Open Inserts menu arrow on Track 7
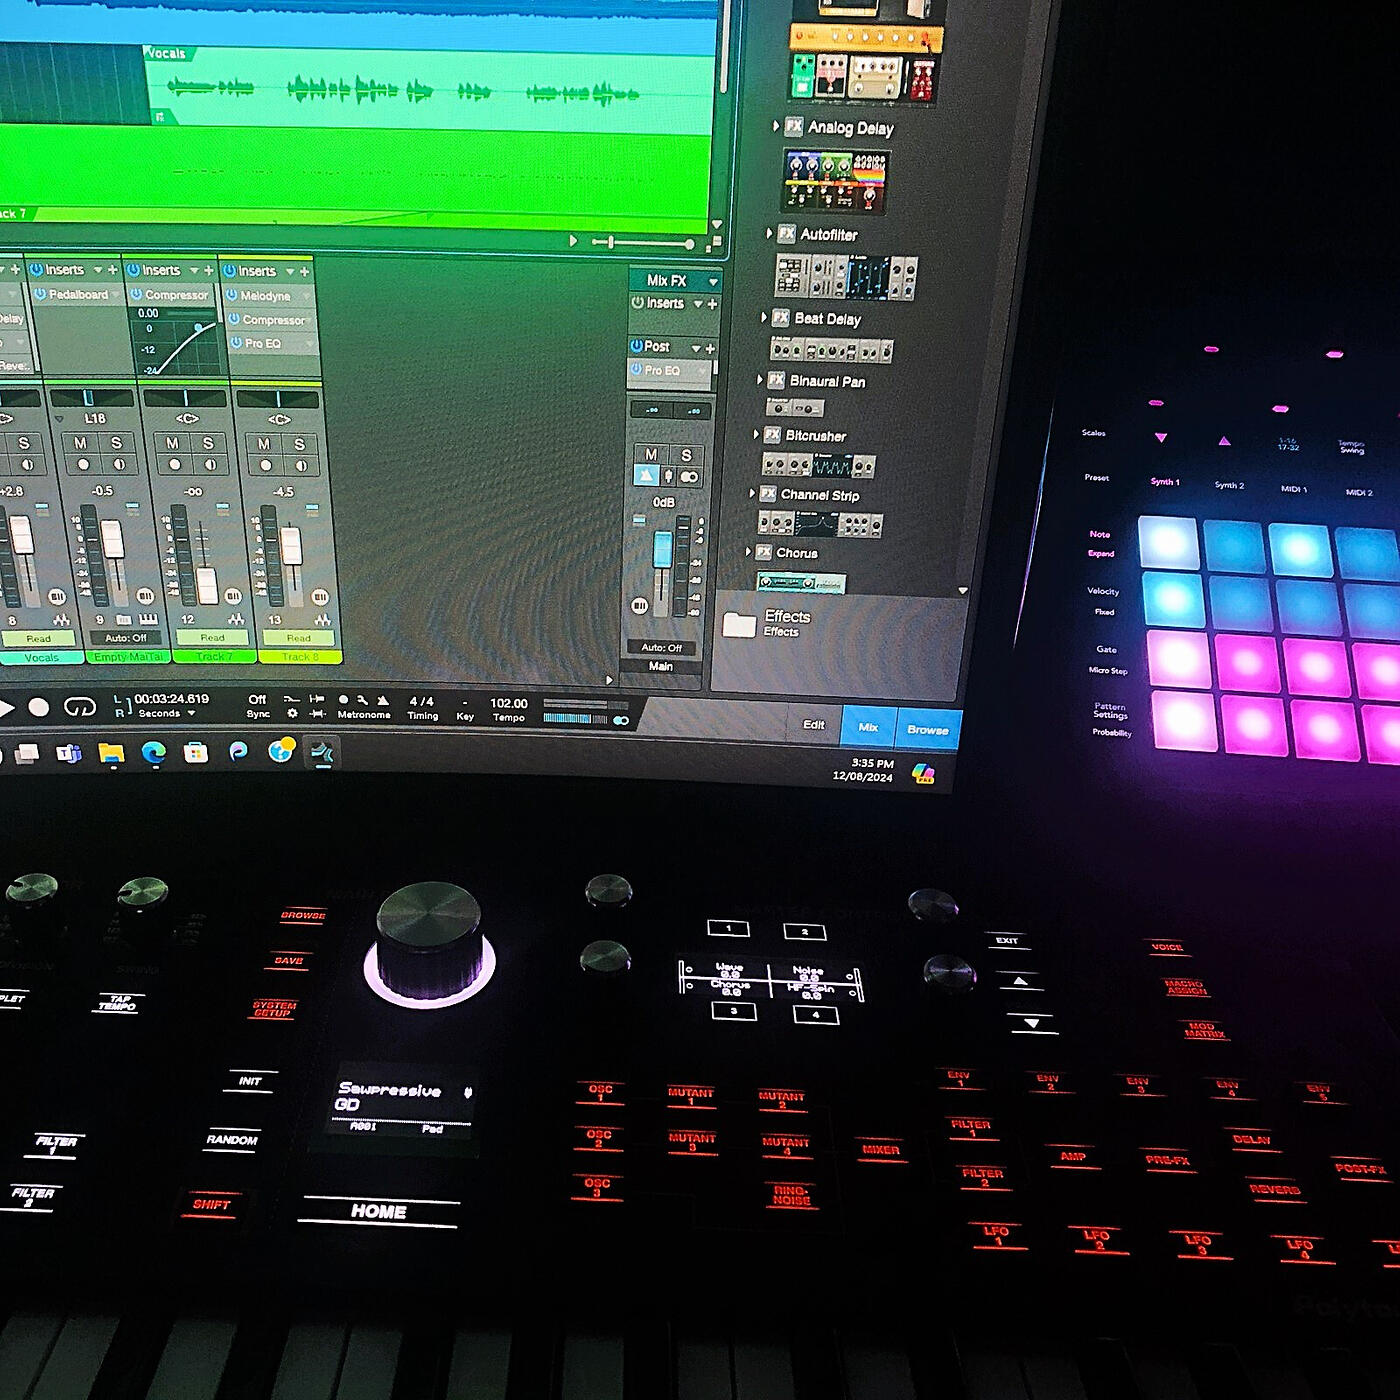 coord(194,271)
